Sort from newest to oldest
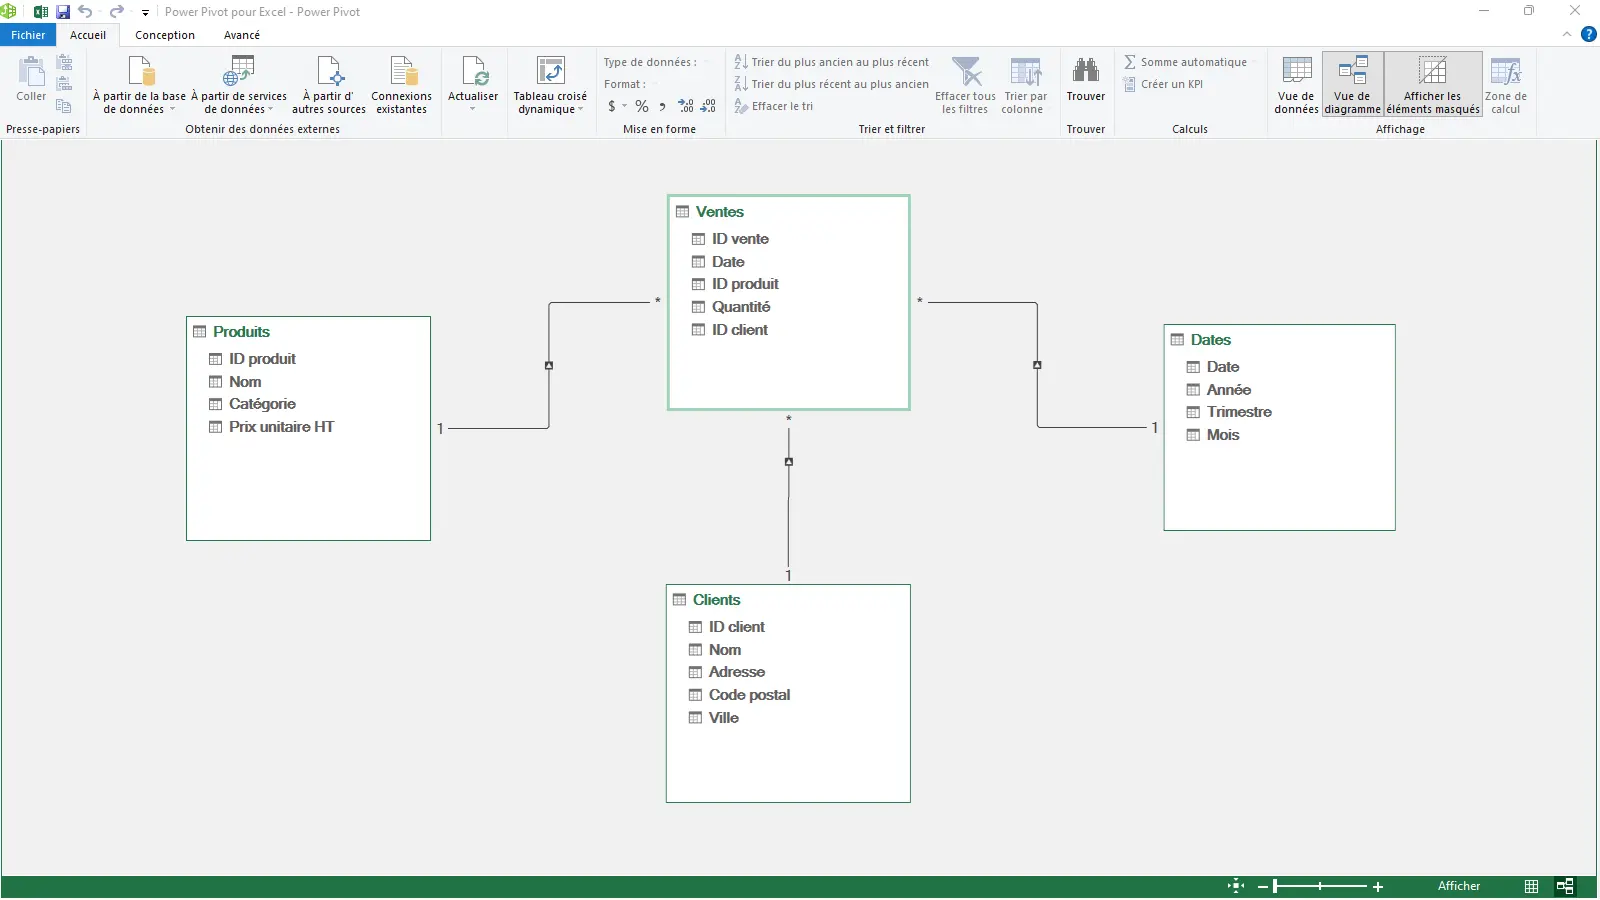This screenshot has height=900, width=1600. 831,84
